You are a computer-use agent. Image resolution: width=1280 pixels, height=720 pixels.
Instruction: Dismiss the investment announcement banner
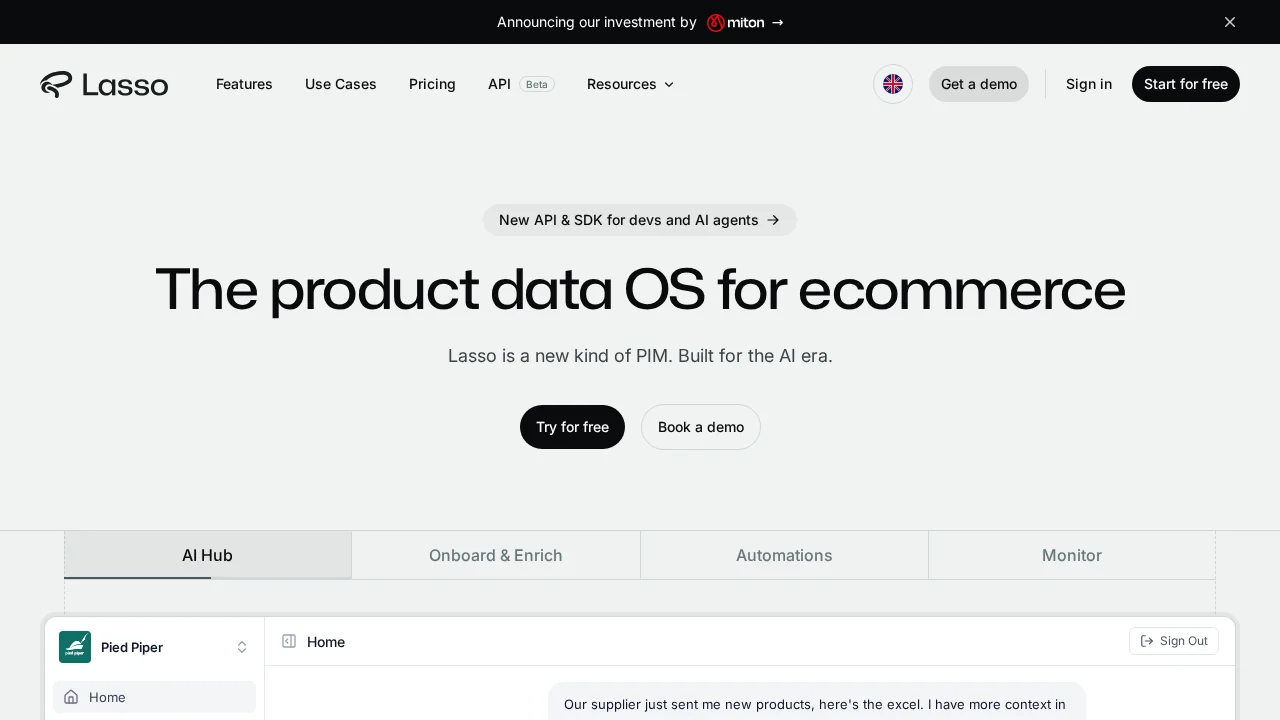pos(1230,22)
